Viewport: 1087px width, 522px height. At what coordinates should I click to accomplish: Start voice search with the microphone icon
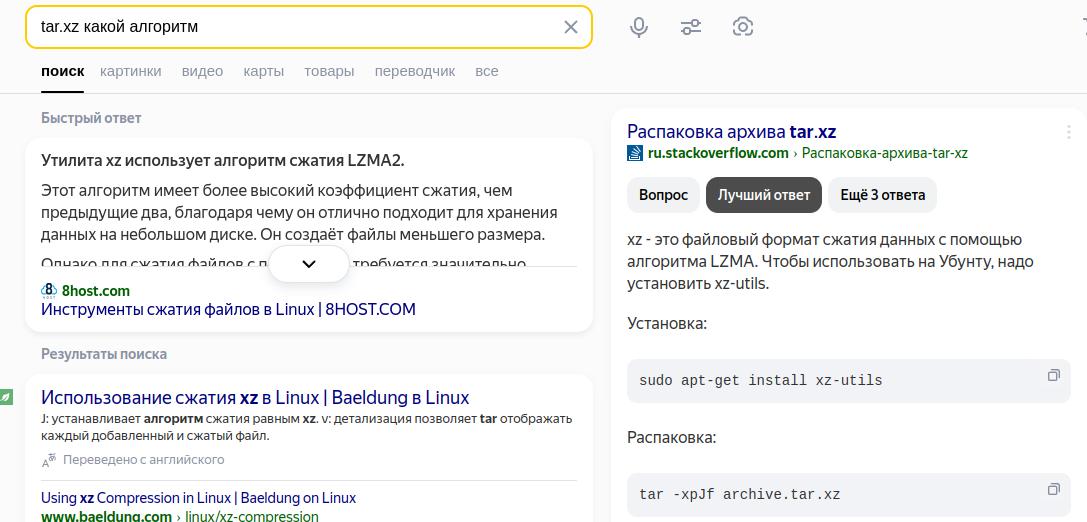639,27
